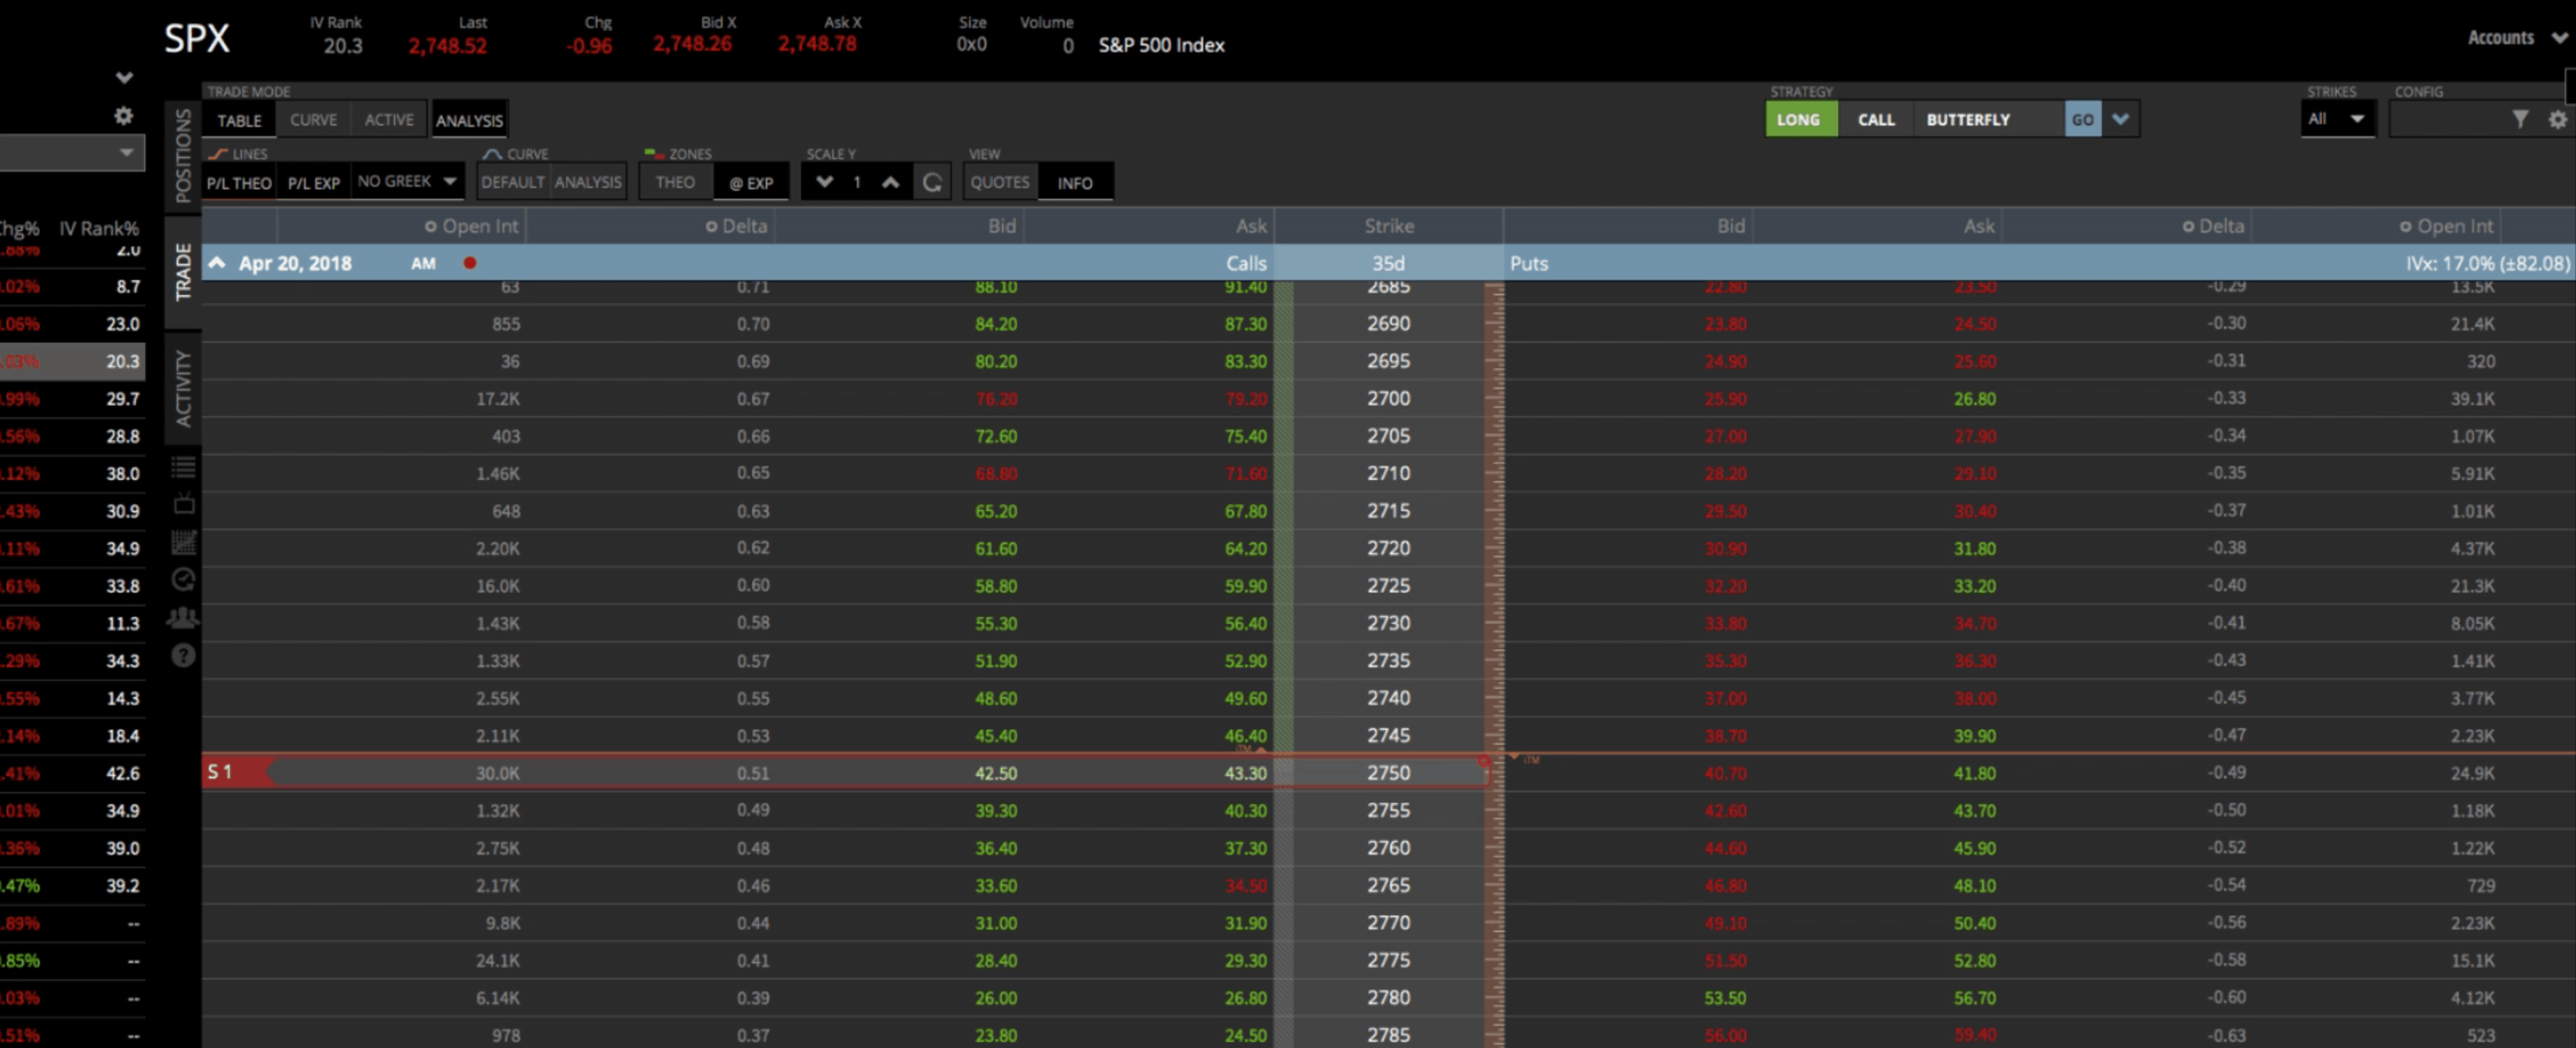Click the clock history icon in sidebar
The height and width of the screenshot is (1048, 2576).
[183, 579]
